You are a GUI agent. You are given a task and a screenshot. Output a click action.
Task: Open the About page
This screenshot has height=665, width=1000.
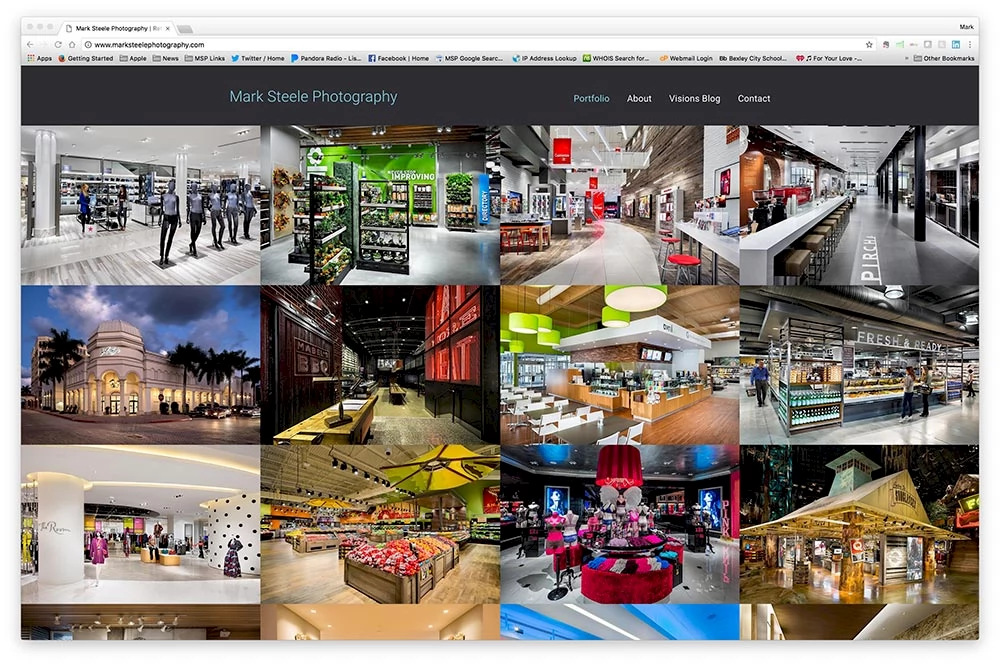coord(639,98)
